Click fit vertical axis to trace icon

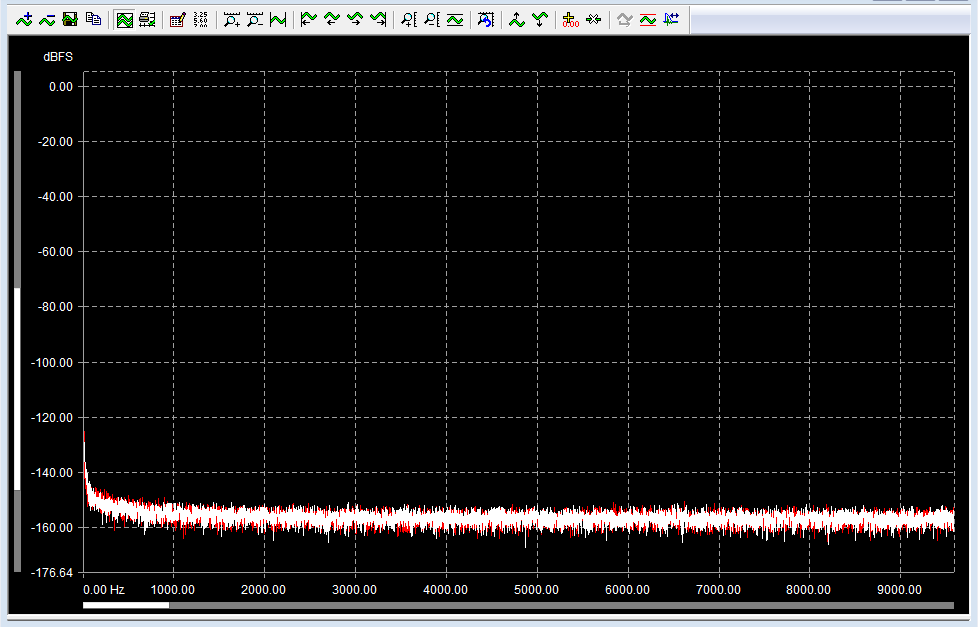455,20
